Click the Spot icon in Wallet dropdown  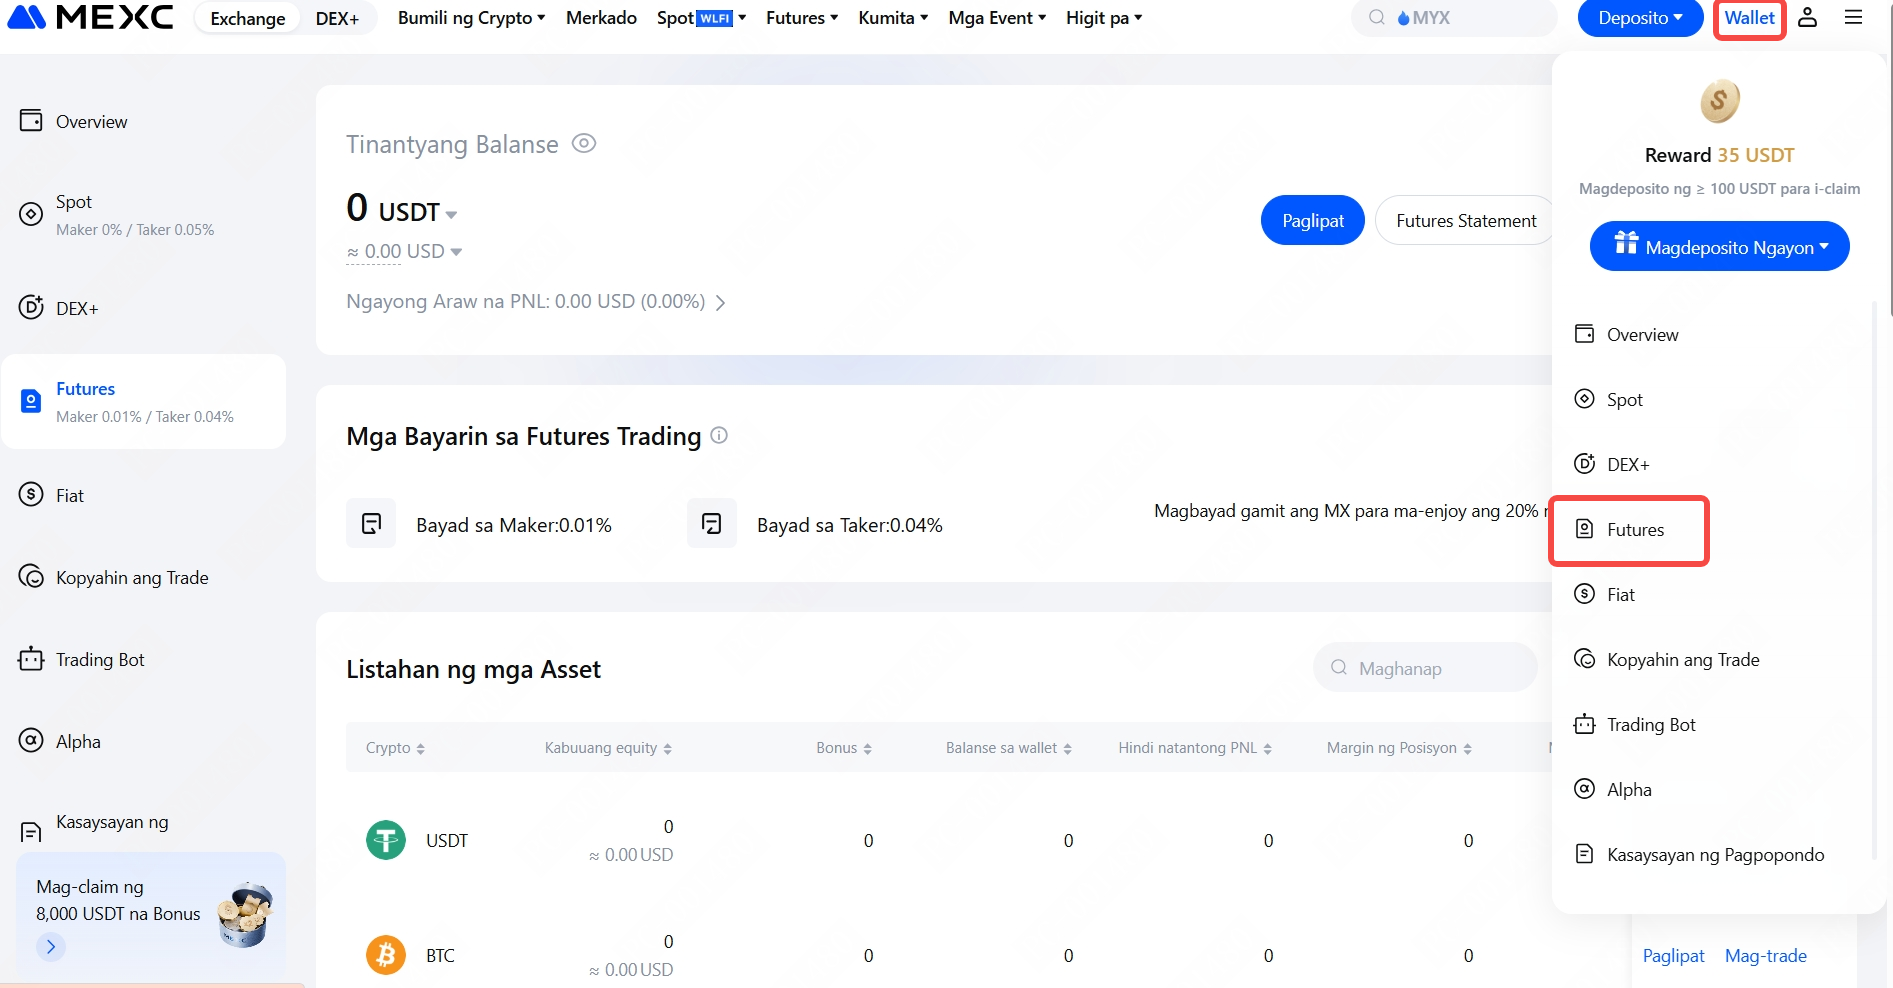click(x=1584, y=399)
